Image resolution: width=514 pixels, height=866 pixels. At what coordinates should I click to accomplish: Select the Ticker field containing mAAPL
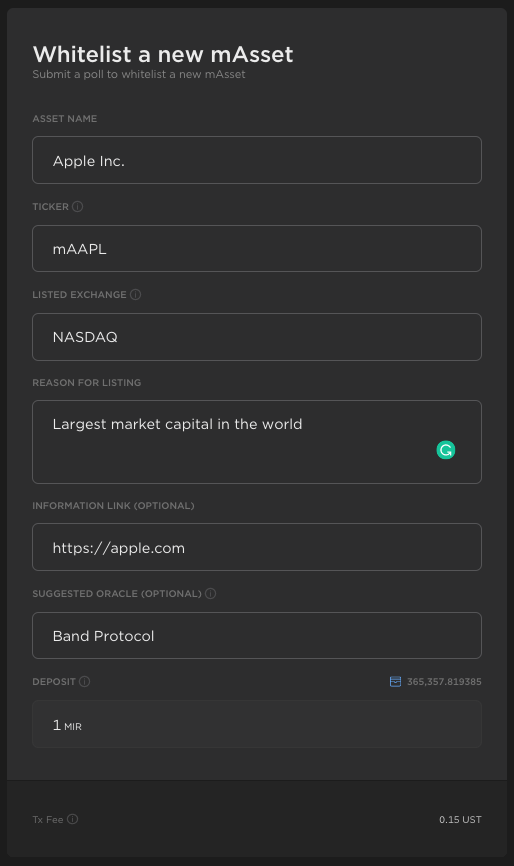[257, 249]
